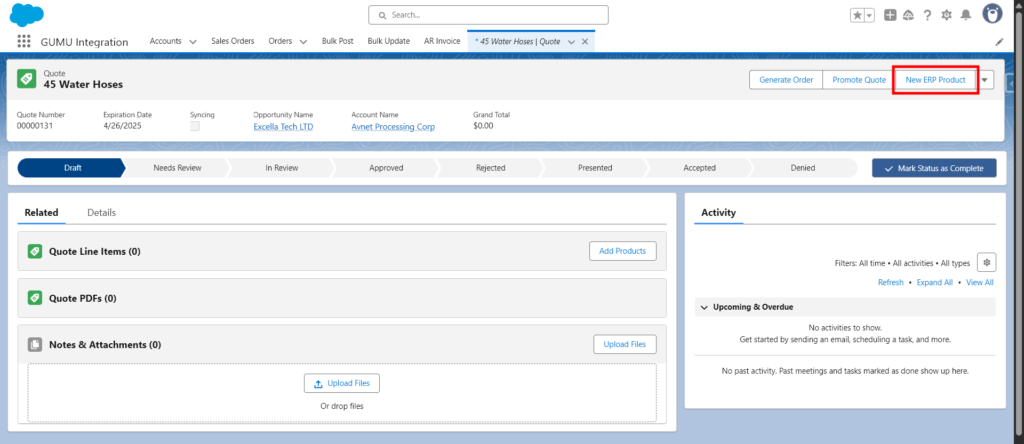Select the Approved stage in status path
The image size is (1024, 444).
point(386,168)
